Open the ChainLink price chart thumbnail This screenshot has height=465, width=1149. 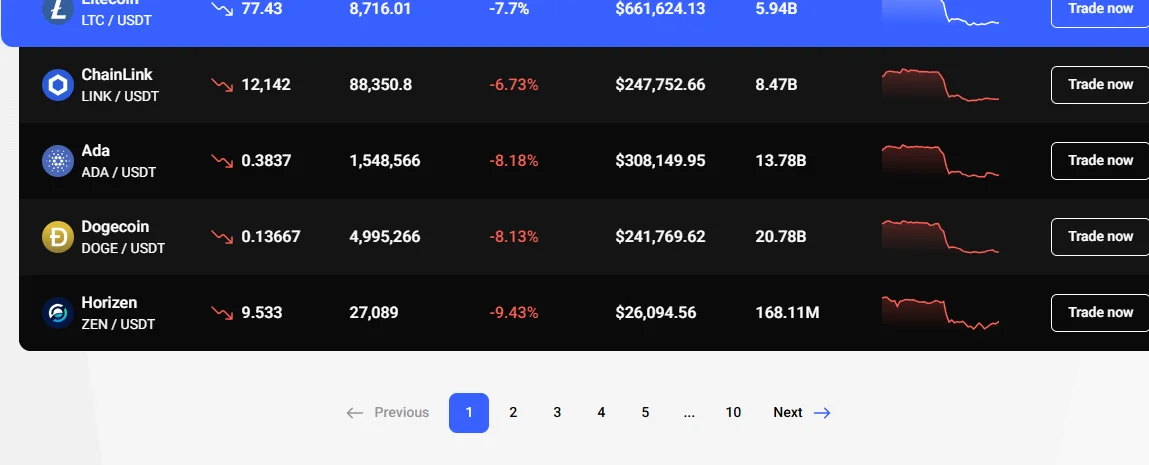coord(940,85)
